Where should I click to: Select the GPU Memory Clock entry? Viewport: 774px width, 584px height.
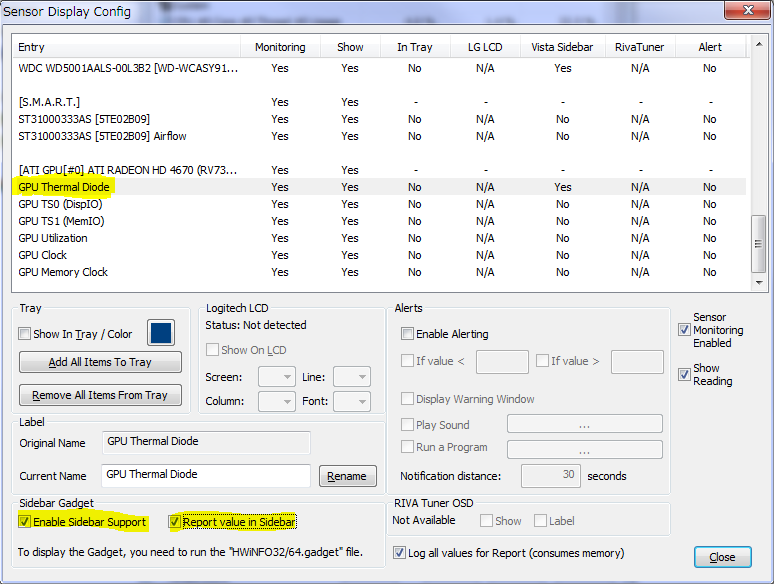63,272
